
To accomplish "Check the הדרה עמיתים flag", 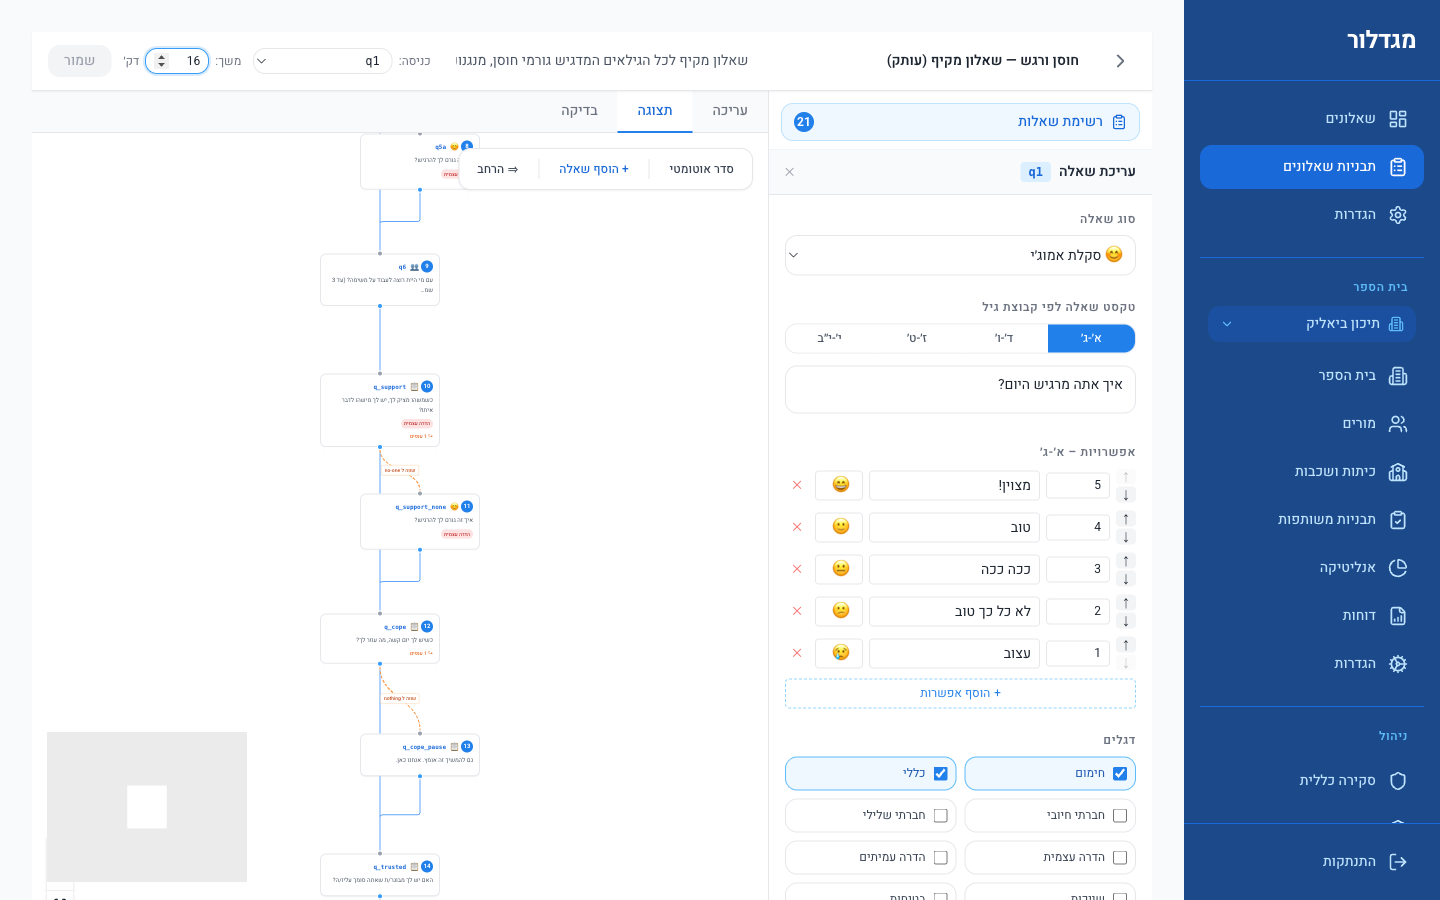I will click(x=941, y=858).
